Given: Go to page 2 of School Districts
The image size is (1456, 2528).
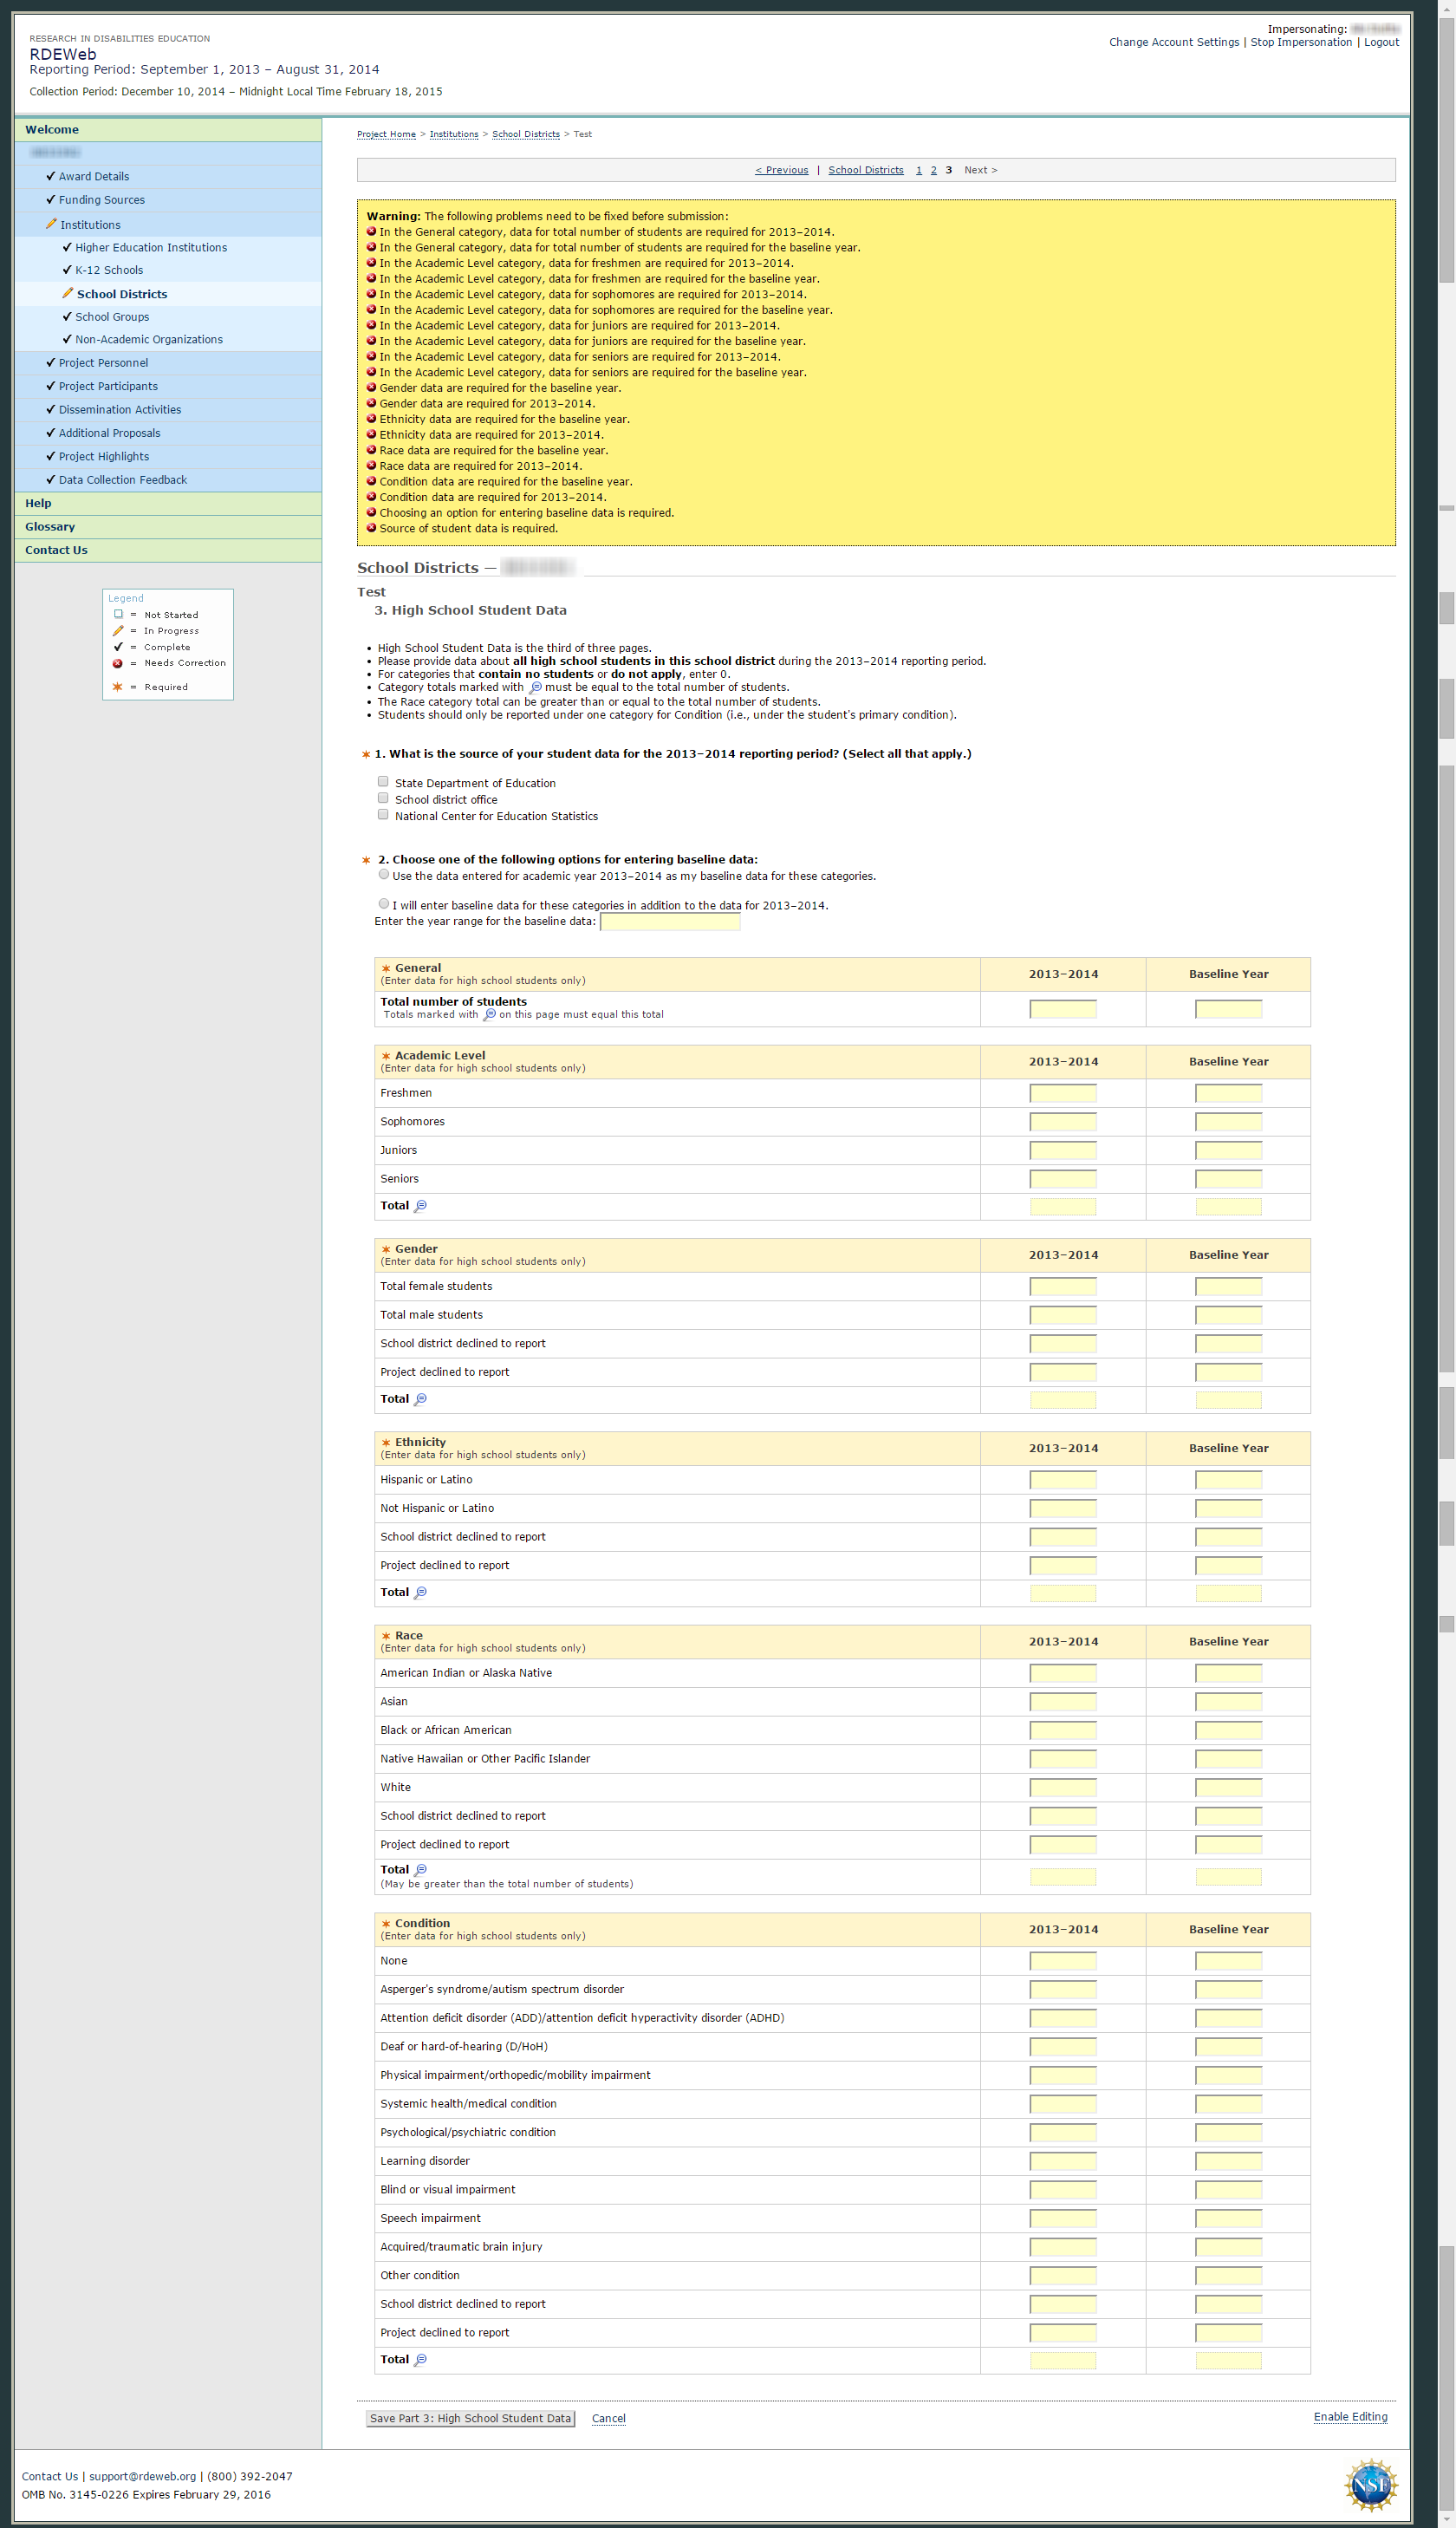Looking at the screenshot, I should (934, 170).
